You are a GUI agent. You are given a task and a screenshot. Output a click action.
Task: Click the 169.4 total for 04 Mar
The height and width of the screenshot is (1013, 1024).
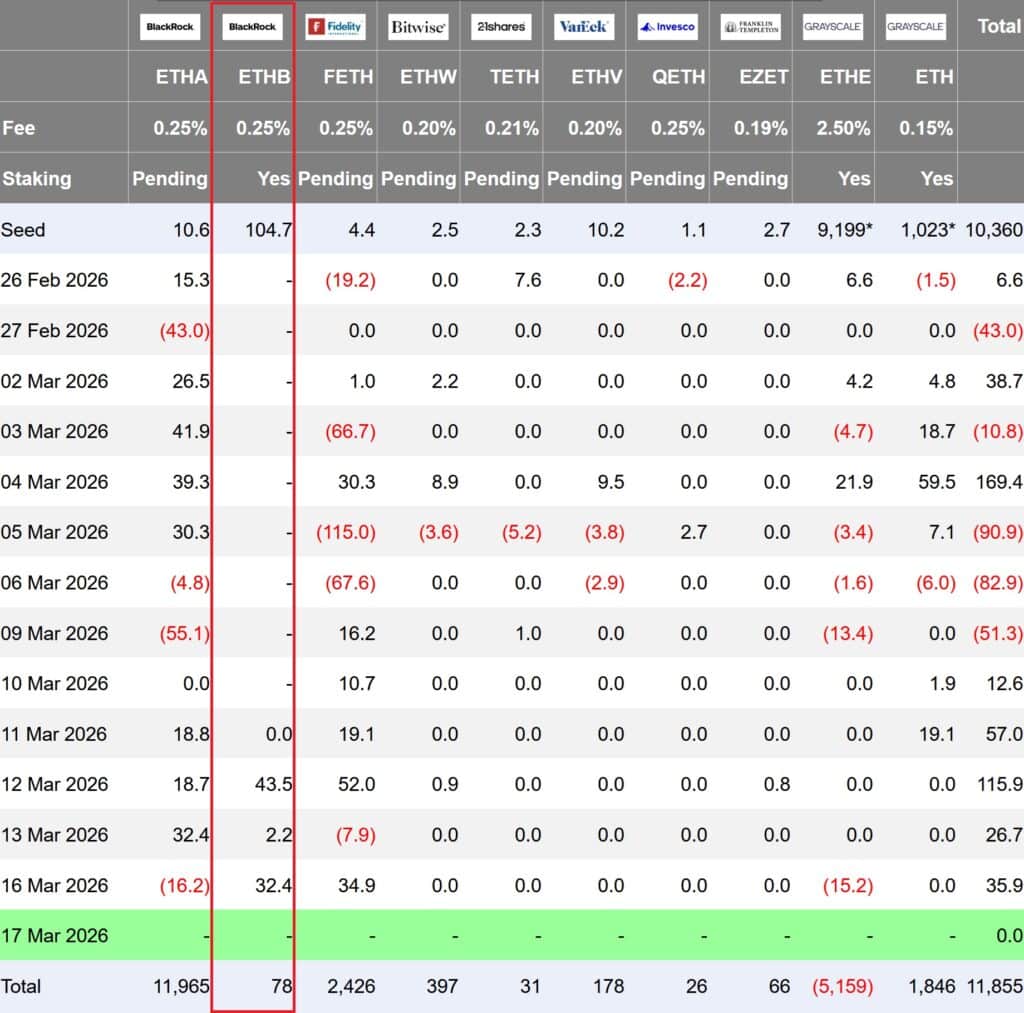pyautogui.click(x=999, y=482)
